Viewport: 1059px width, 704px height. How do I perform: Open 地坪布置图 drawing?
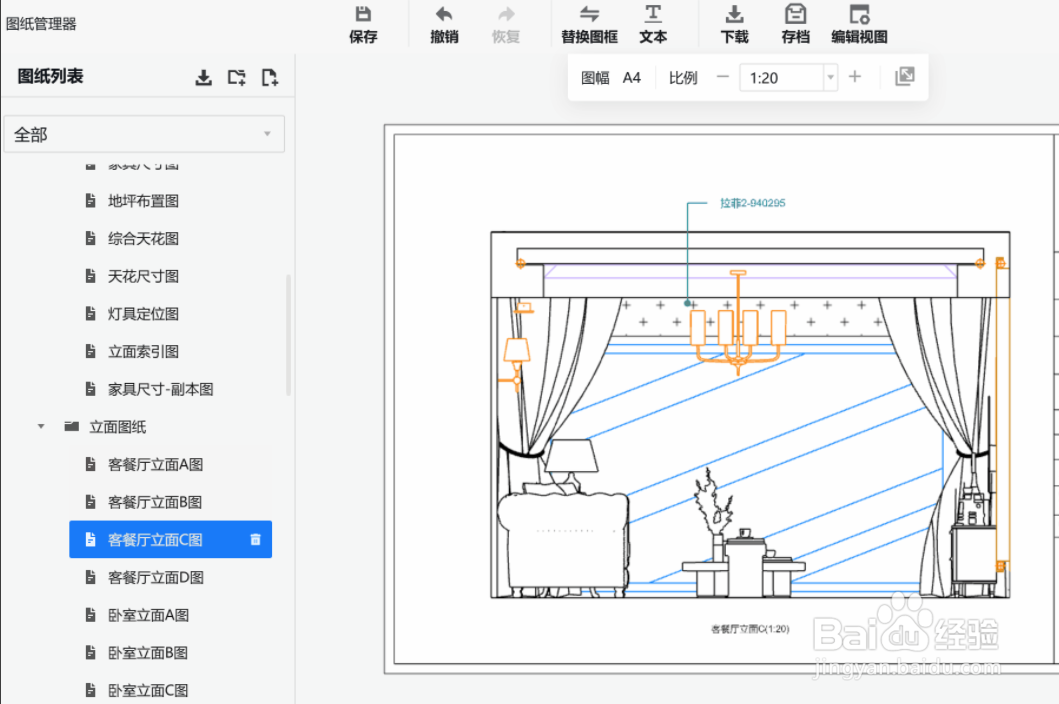tap(143, 201)
